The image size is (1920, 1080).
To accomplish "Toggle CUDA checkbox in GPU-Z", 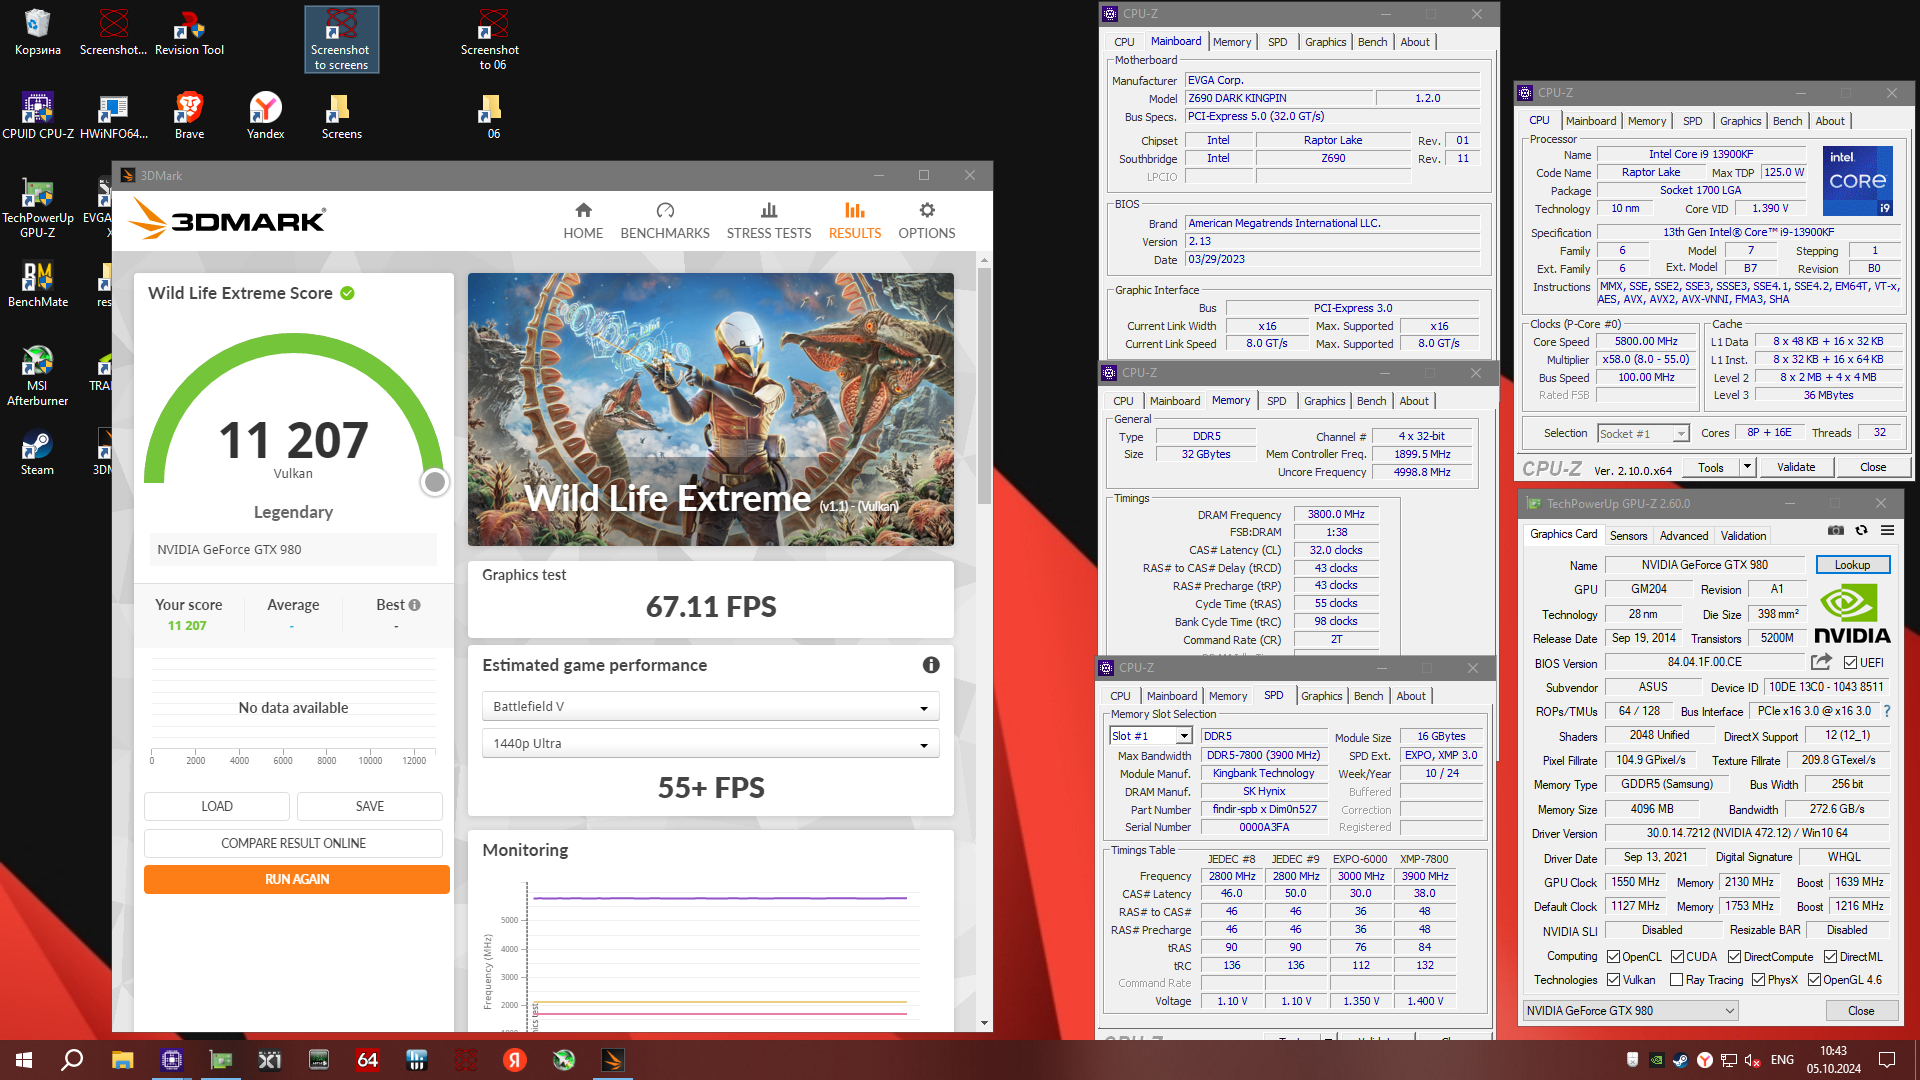I will point(1677,957).
